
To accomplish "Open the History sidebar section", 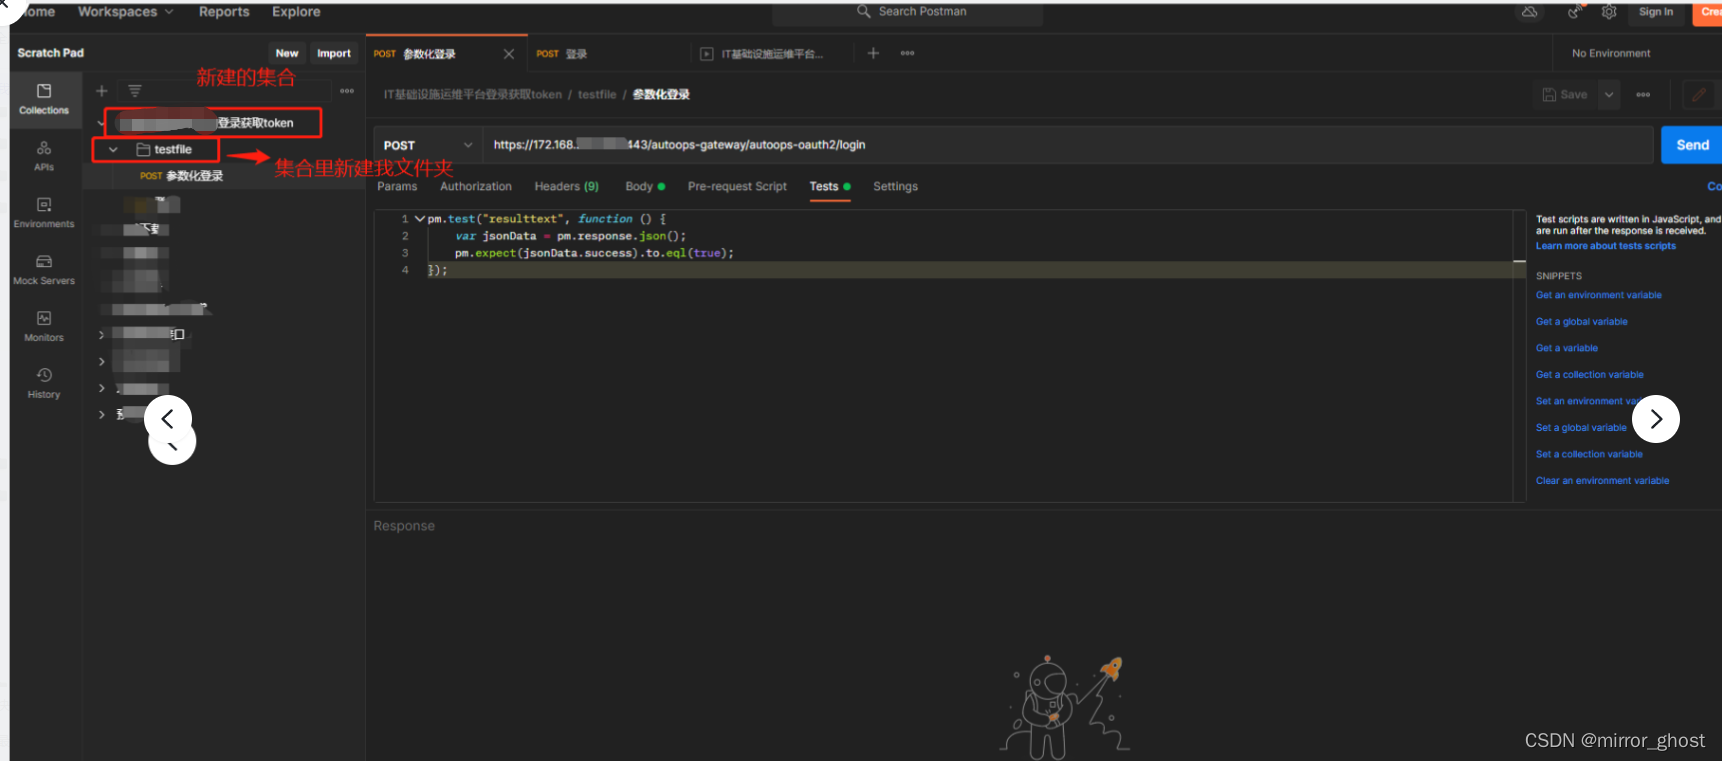I will (44, 384).
